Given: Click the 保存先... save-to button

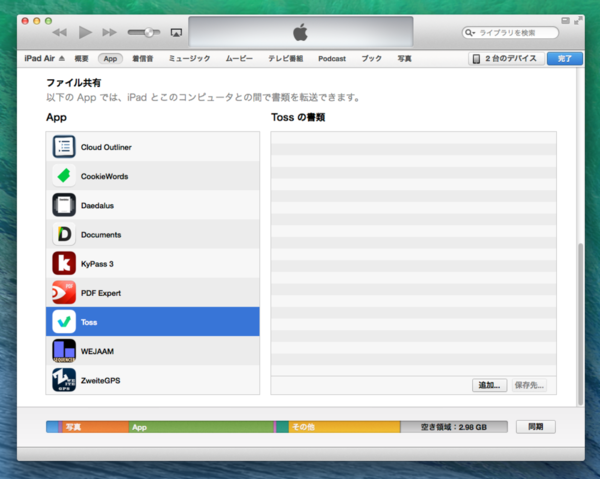Looking at the screenshot, I should tap(529, 385).
